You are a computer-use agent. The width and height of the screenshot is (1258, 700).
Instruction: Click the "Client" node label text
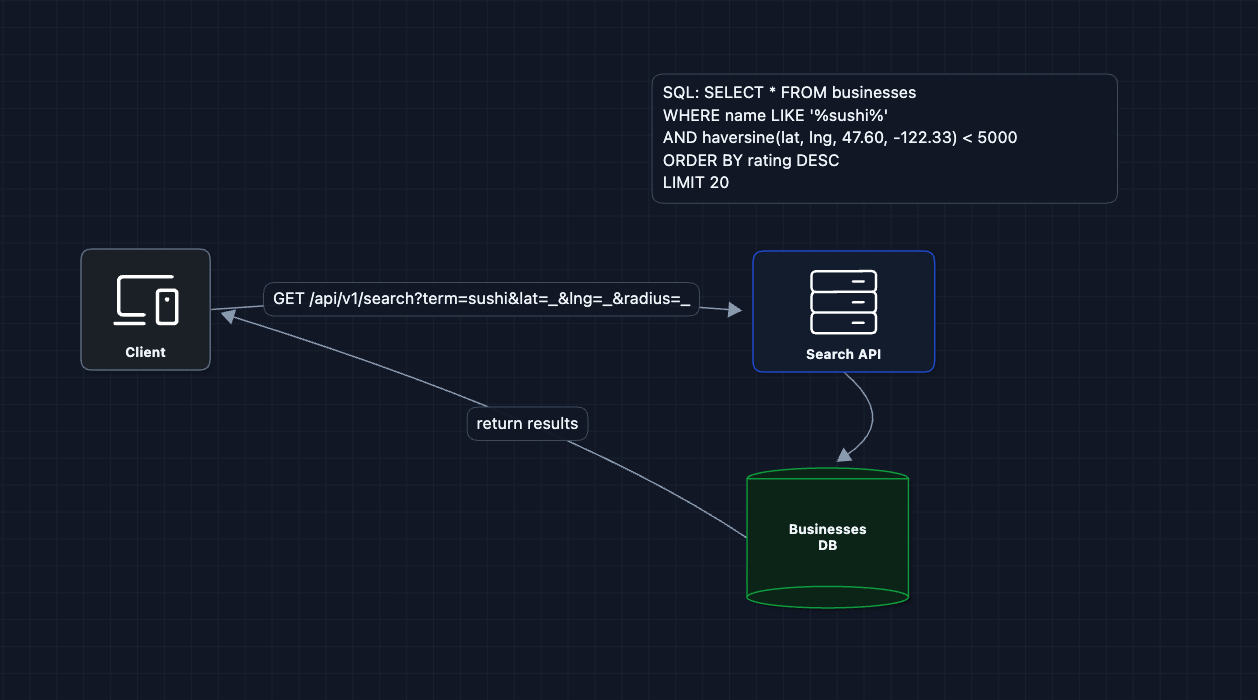[x=146, y=352]
